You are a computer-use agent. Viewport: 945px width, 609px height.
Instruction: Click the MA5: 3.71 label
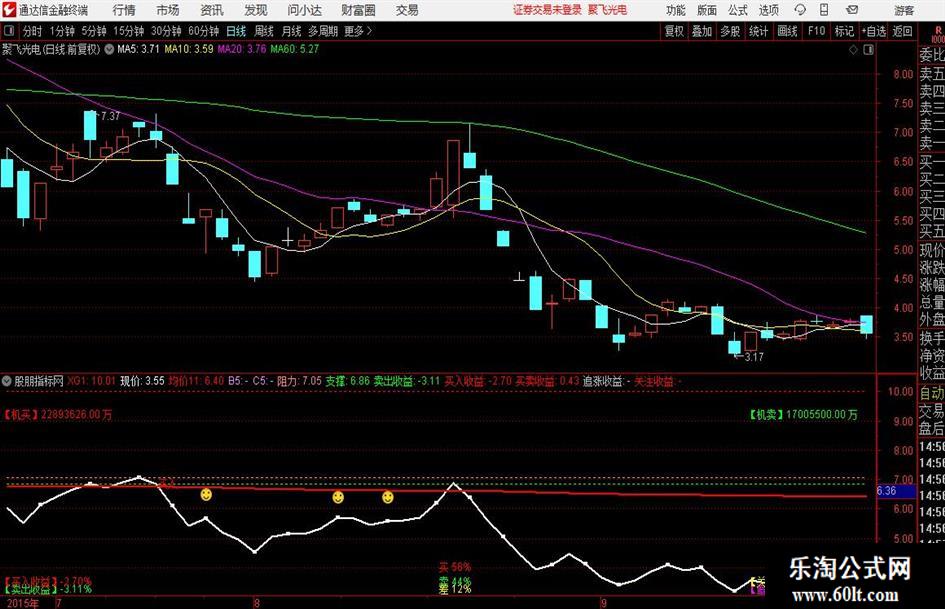coord(138,49)
